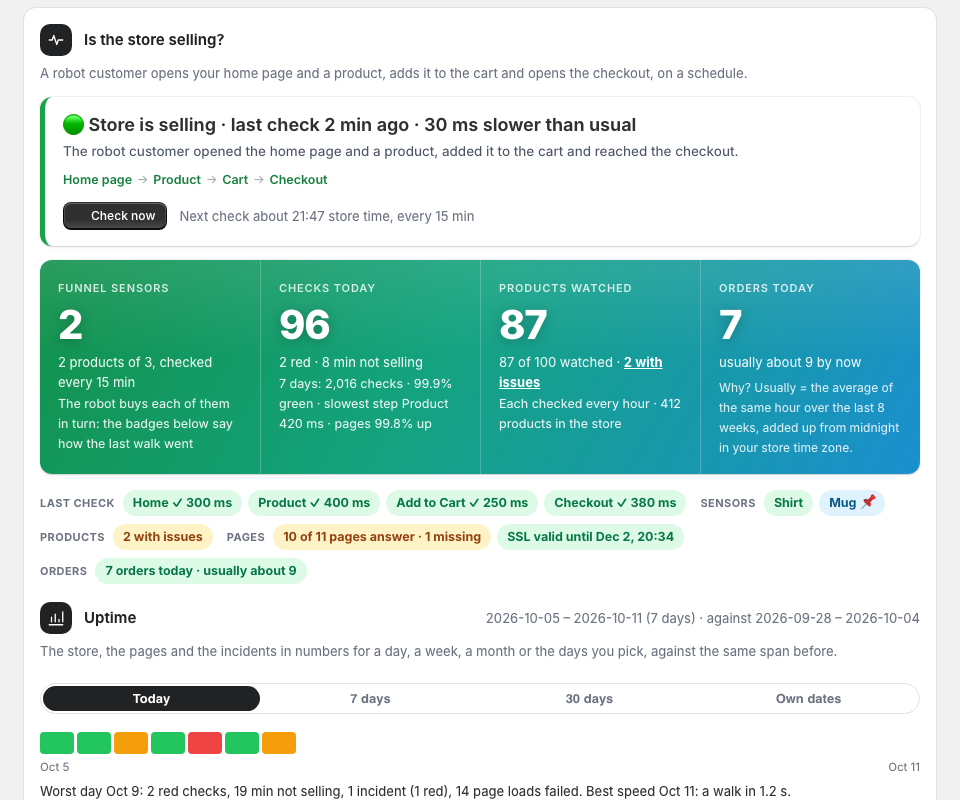Click the uptime date range text '2026-10-05 – 2026-10-11'
This screenshot has width=960, height=800.
click(x=564, y=618)
